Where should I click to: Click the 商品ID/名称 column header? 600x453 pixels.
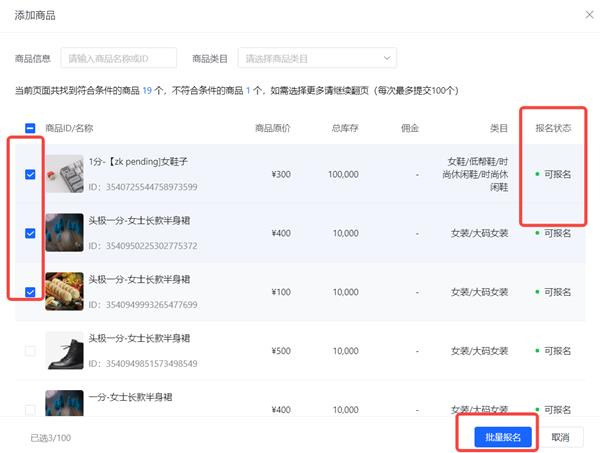(x=69, y=128)
